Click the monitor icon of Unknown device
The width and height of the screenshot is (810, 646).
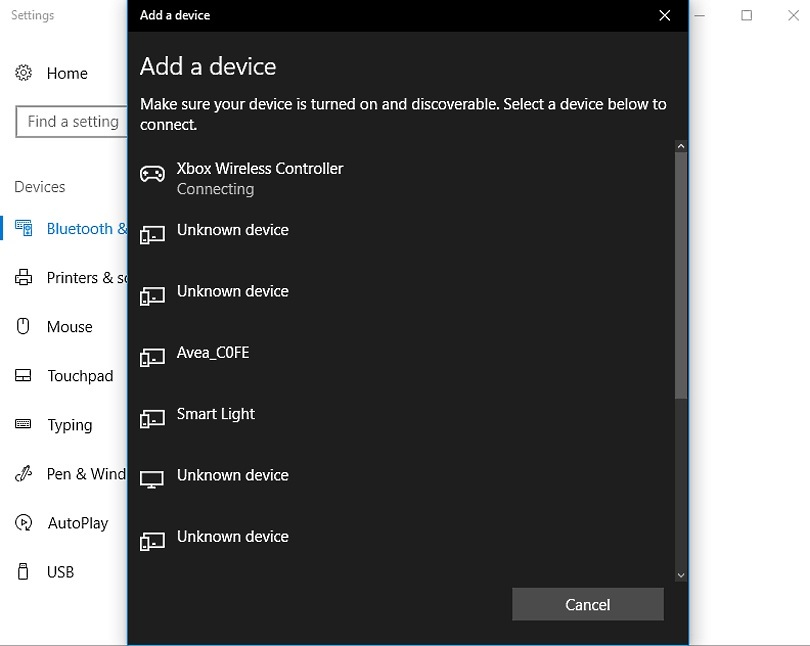pyautogui.click(x=152, y=480)
